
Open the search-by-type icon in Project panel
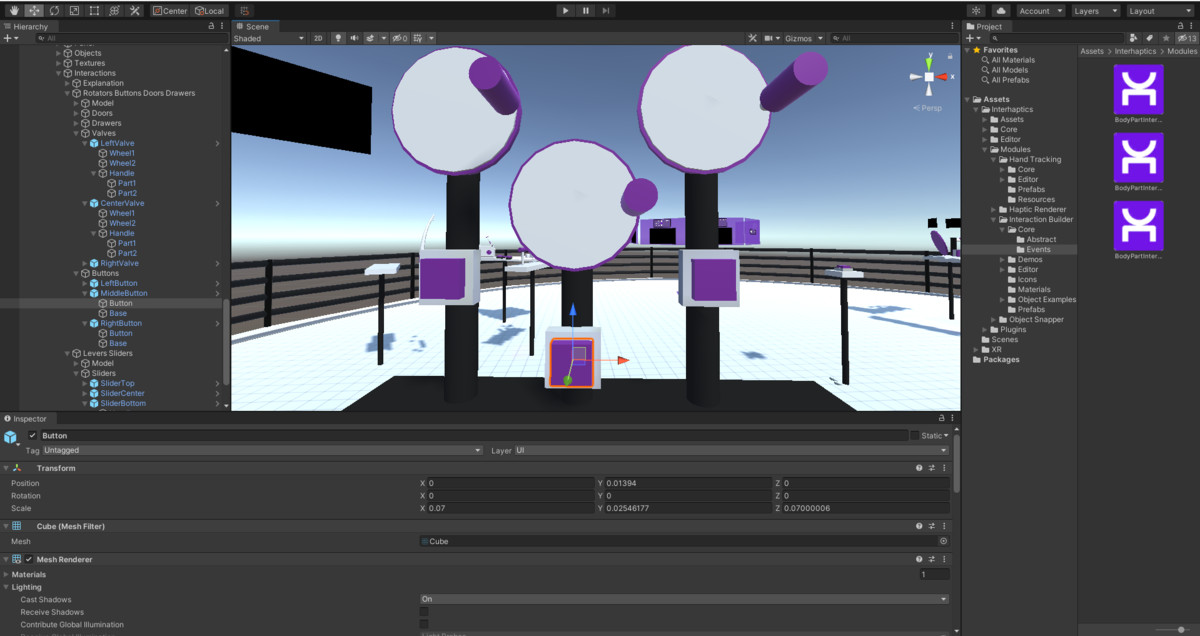click(1134, 37)
